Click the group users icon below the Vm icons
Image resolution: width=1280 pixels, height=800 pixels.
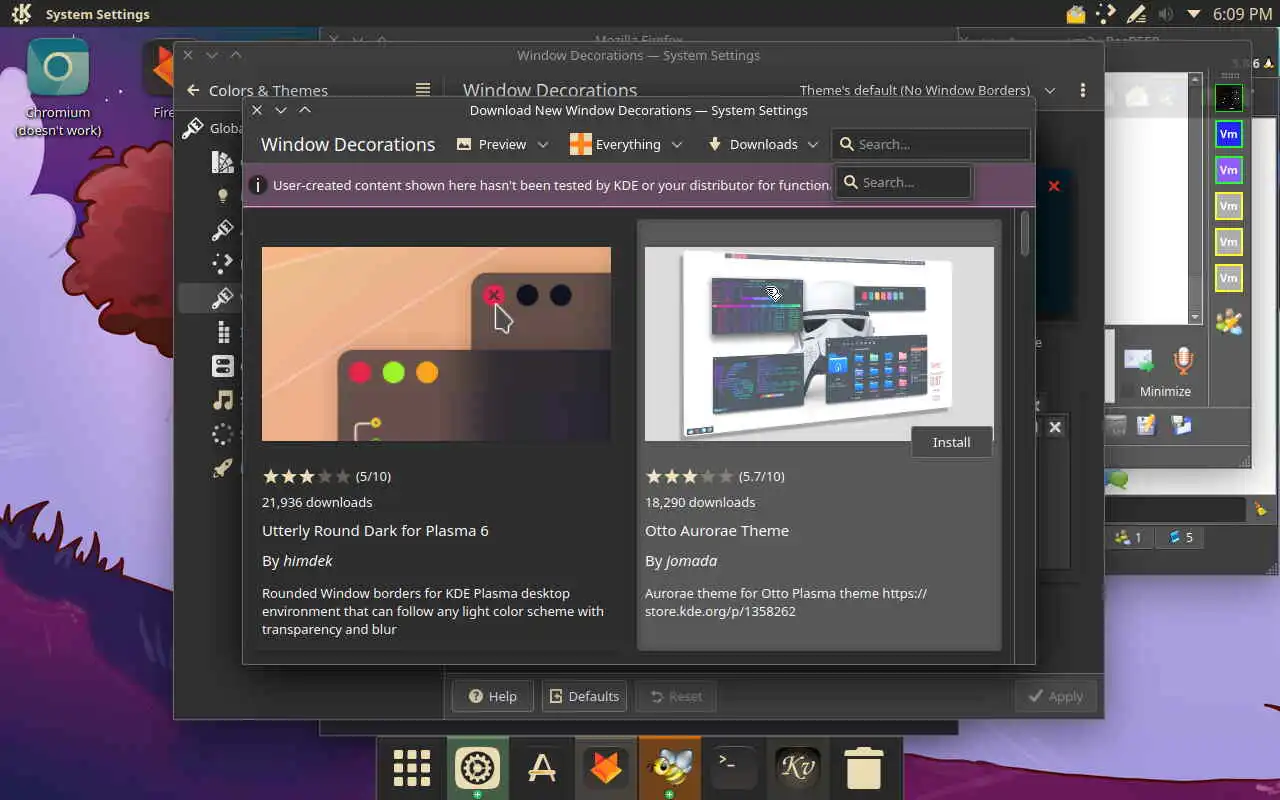1228,322
